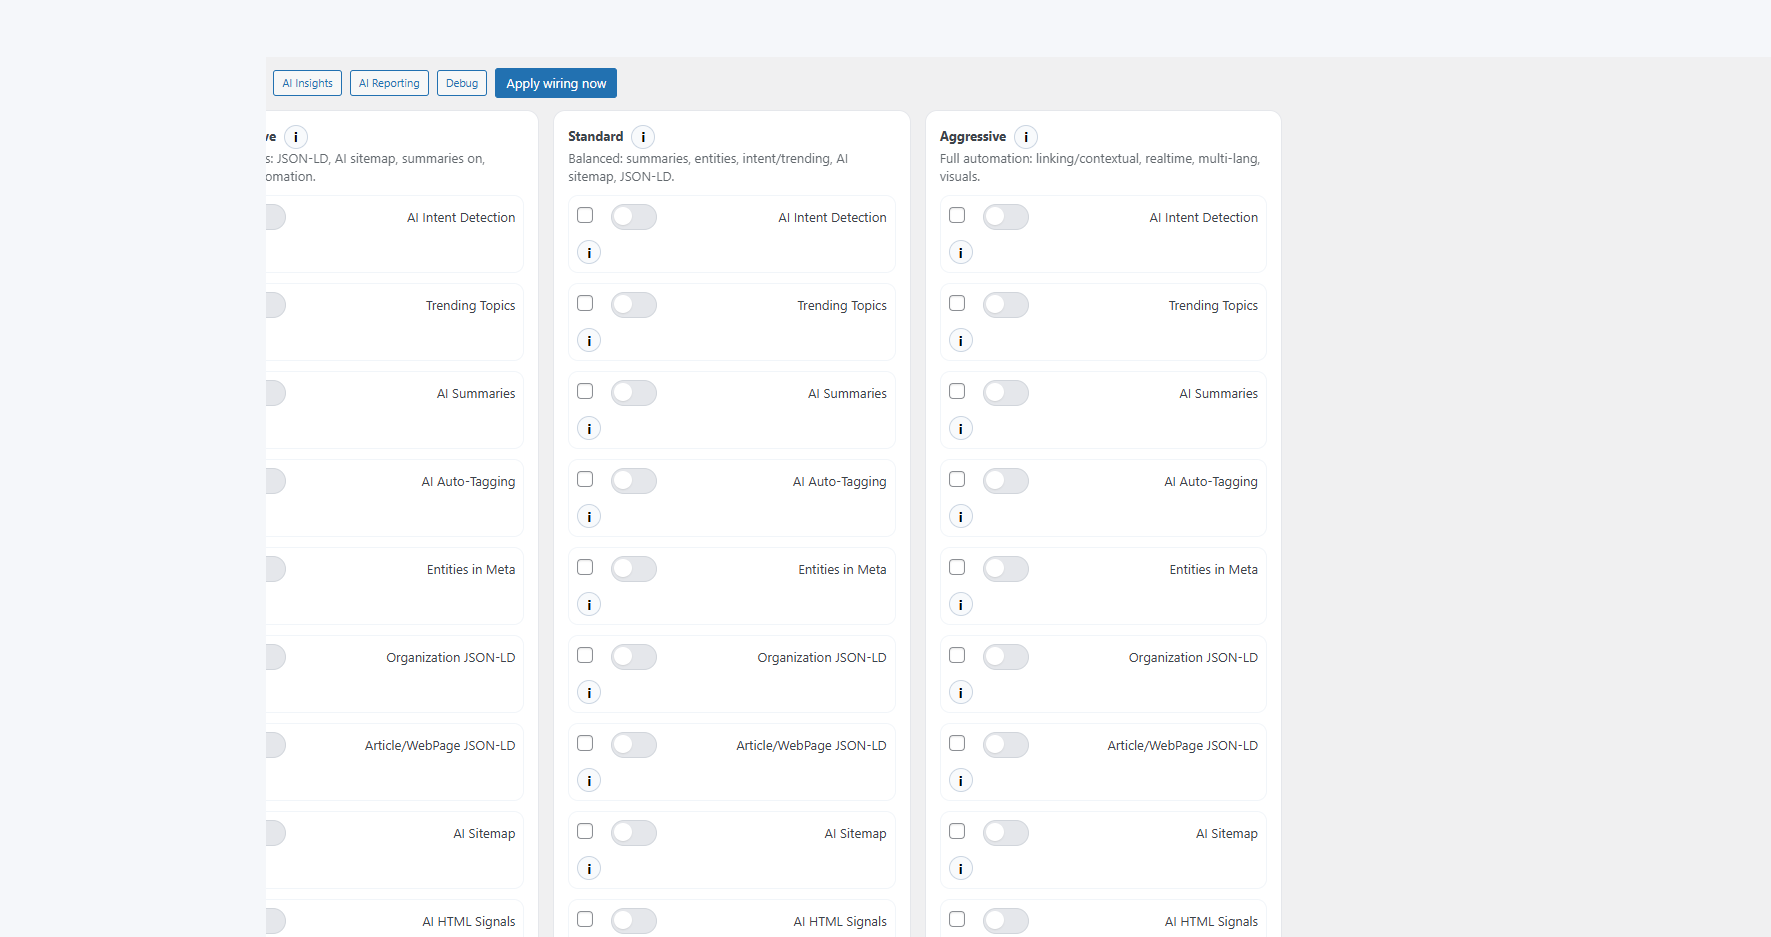Viewport: 1771px width, 937px height.
Task: Click the info icon beside the cut-off preset heading
Action: click(296, 137)
